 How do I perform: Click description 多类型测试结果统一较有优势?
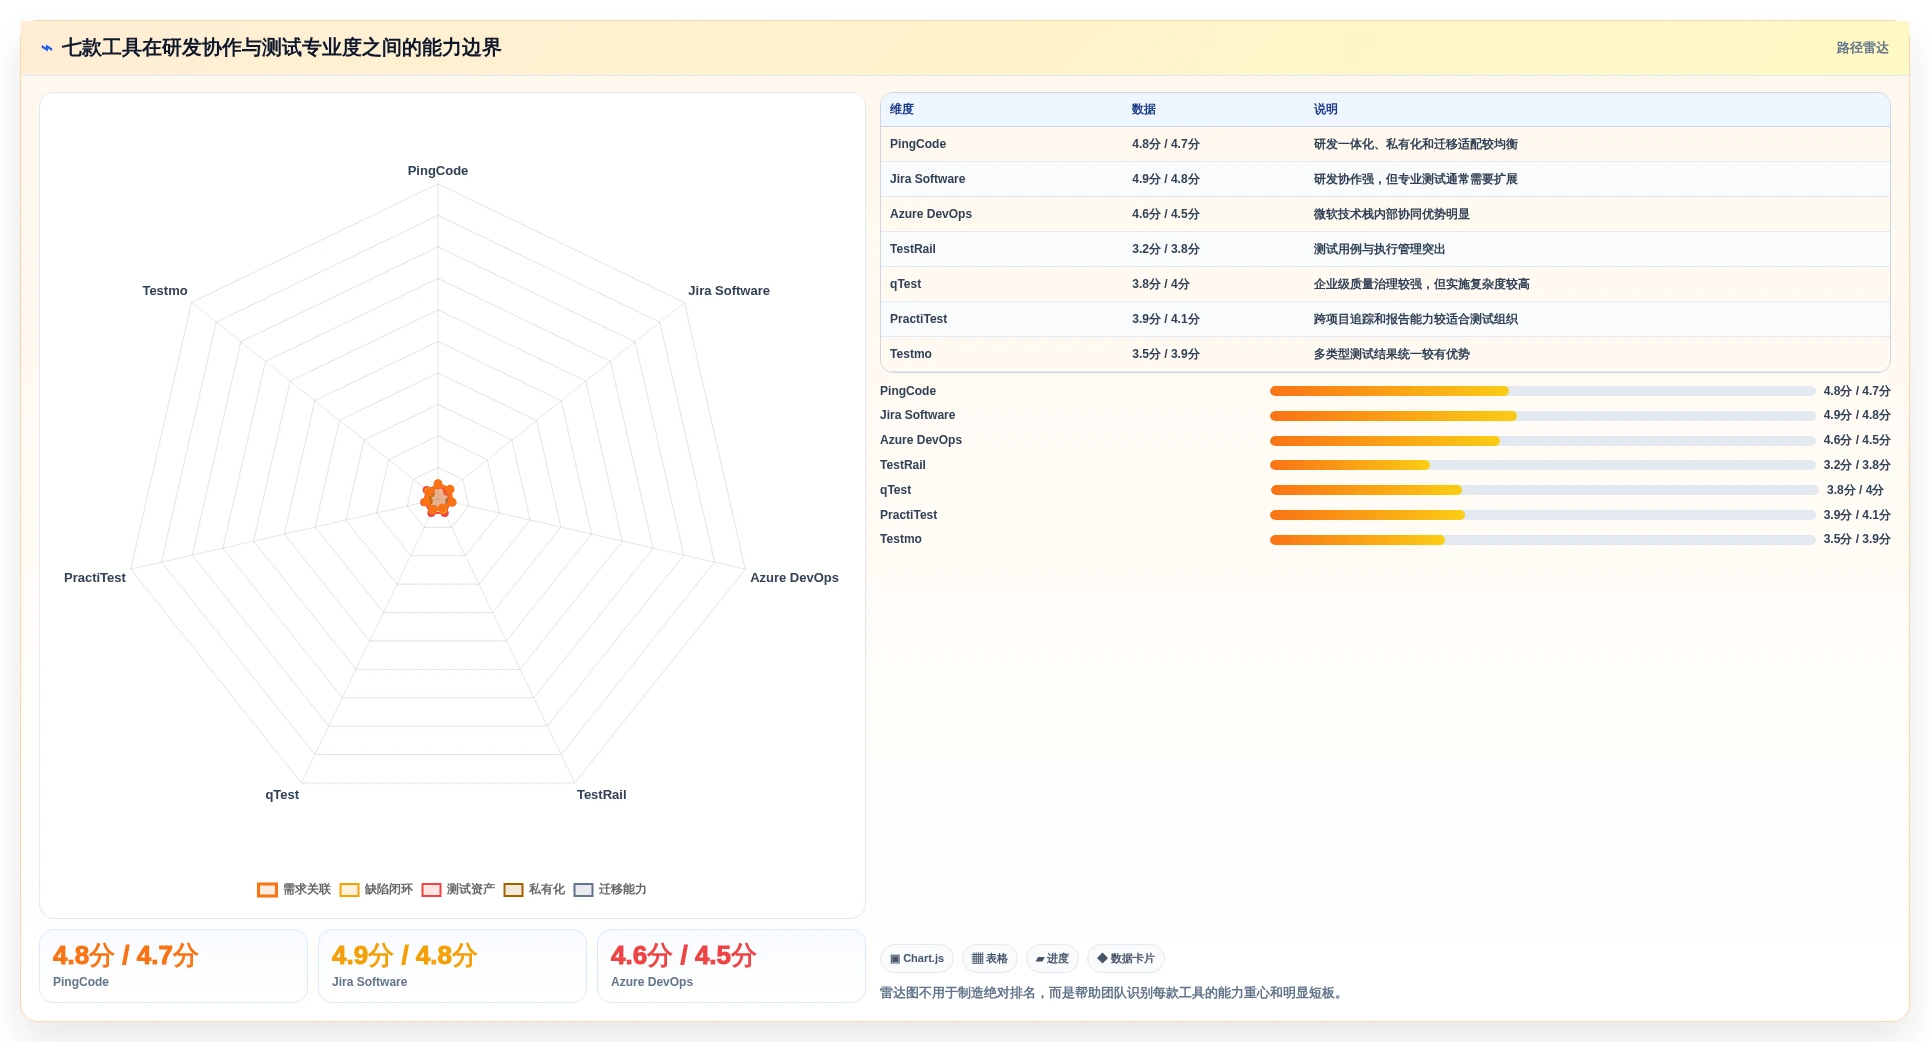[x=1392, y=354]
